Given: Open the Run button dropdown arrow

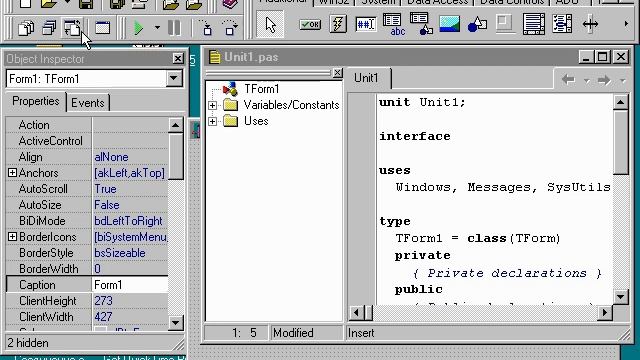Looking at the screenshot, I should pyautogui.click(x=157, y=28).
